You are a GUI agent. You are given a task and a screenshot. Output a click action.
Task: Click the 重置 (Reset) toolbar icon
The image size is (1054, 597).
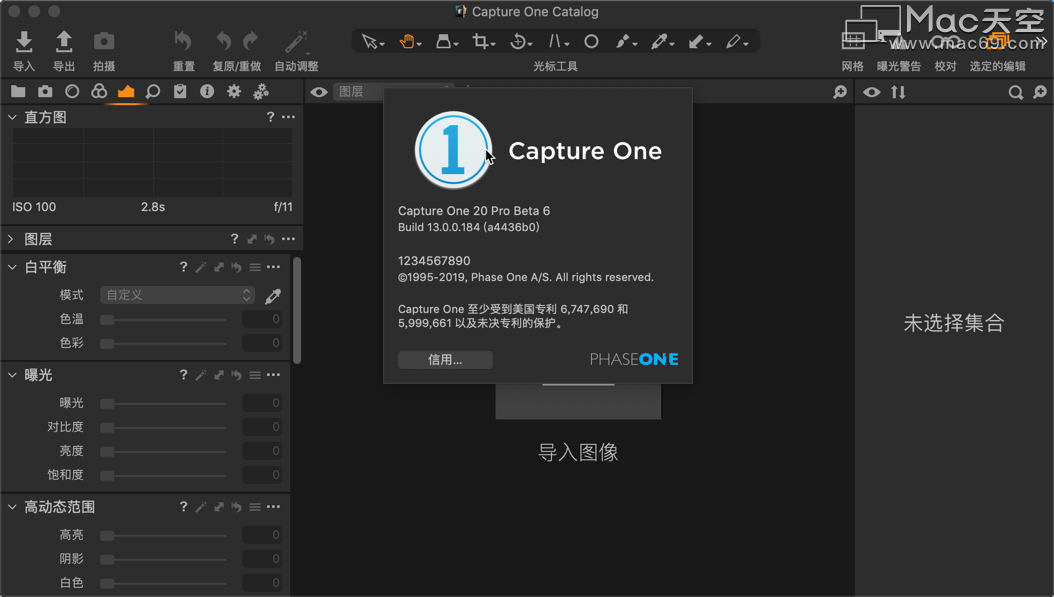tap(183, 42)
